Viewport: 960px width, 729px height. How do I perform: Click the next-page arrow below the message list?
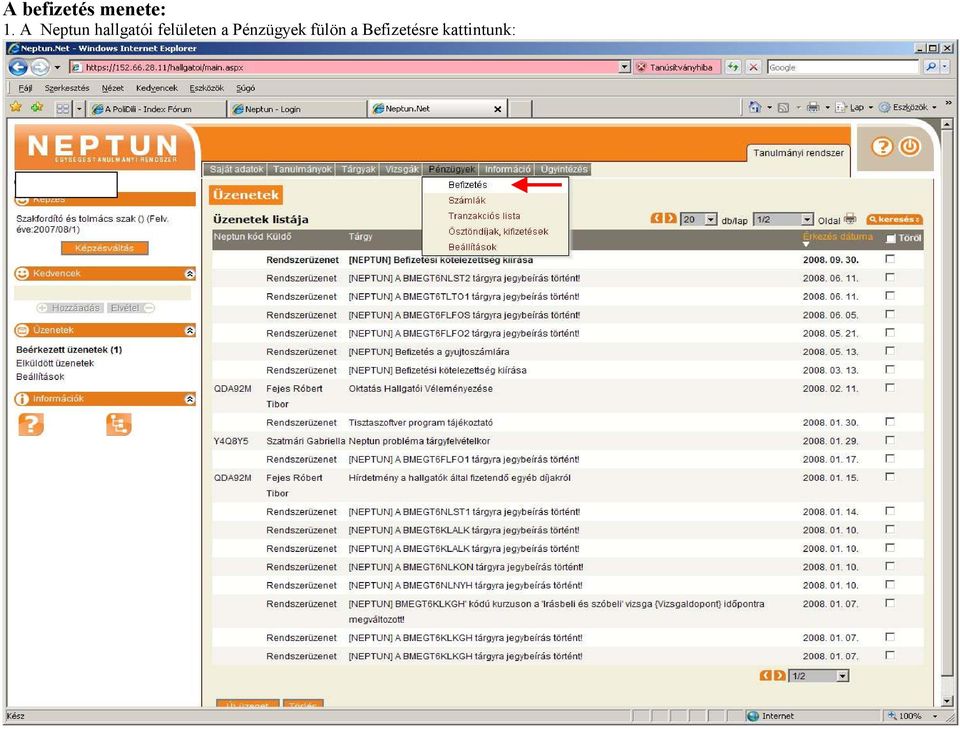tap(779, 675)
